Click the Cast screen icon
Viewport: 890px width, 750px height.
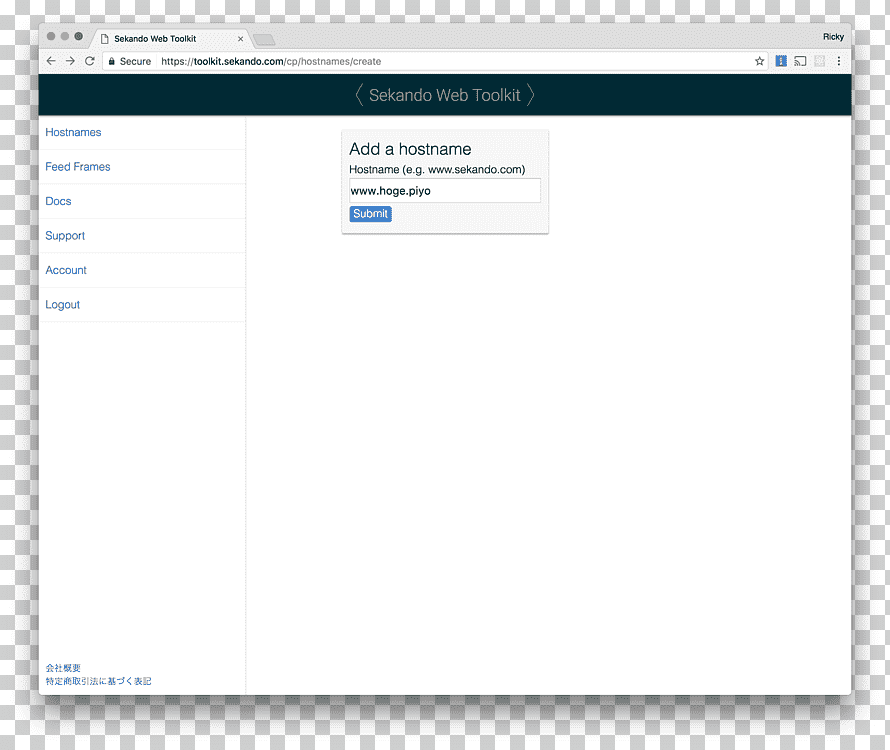pyautogui.click(x=800, y=61)
